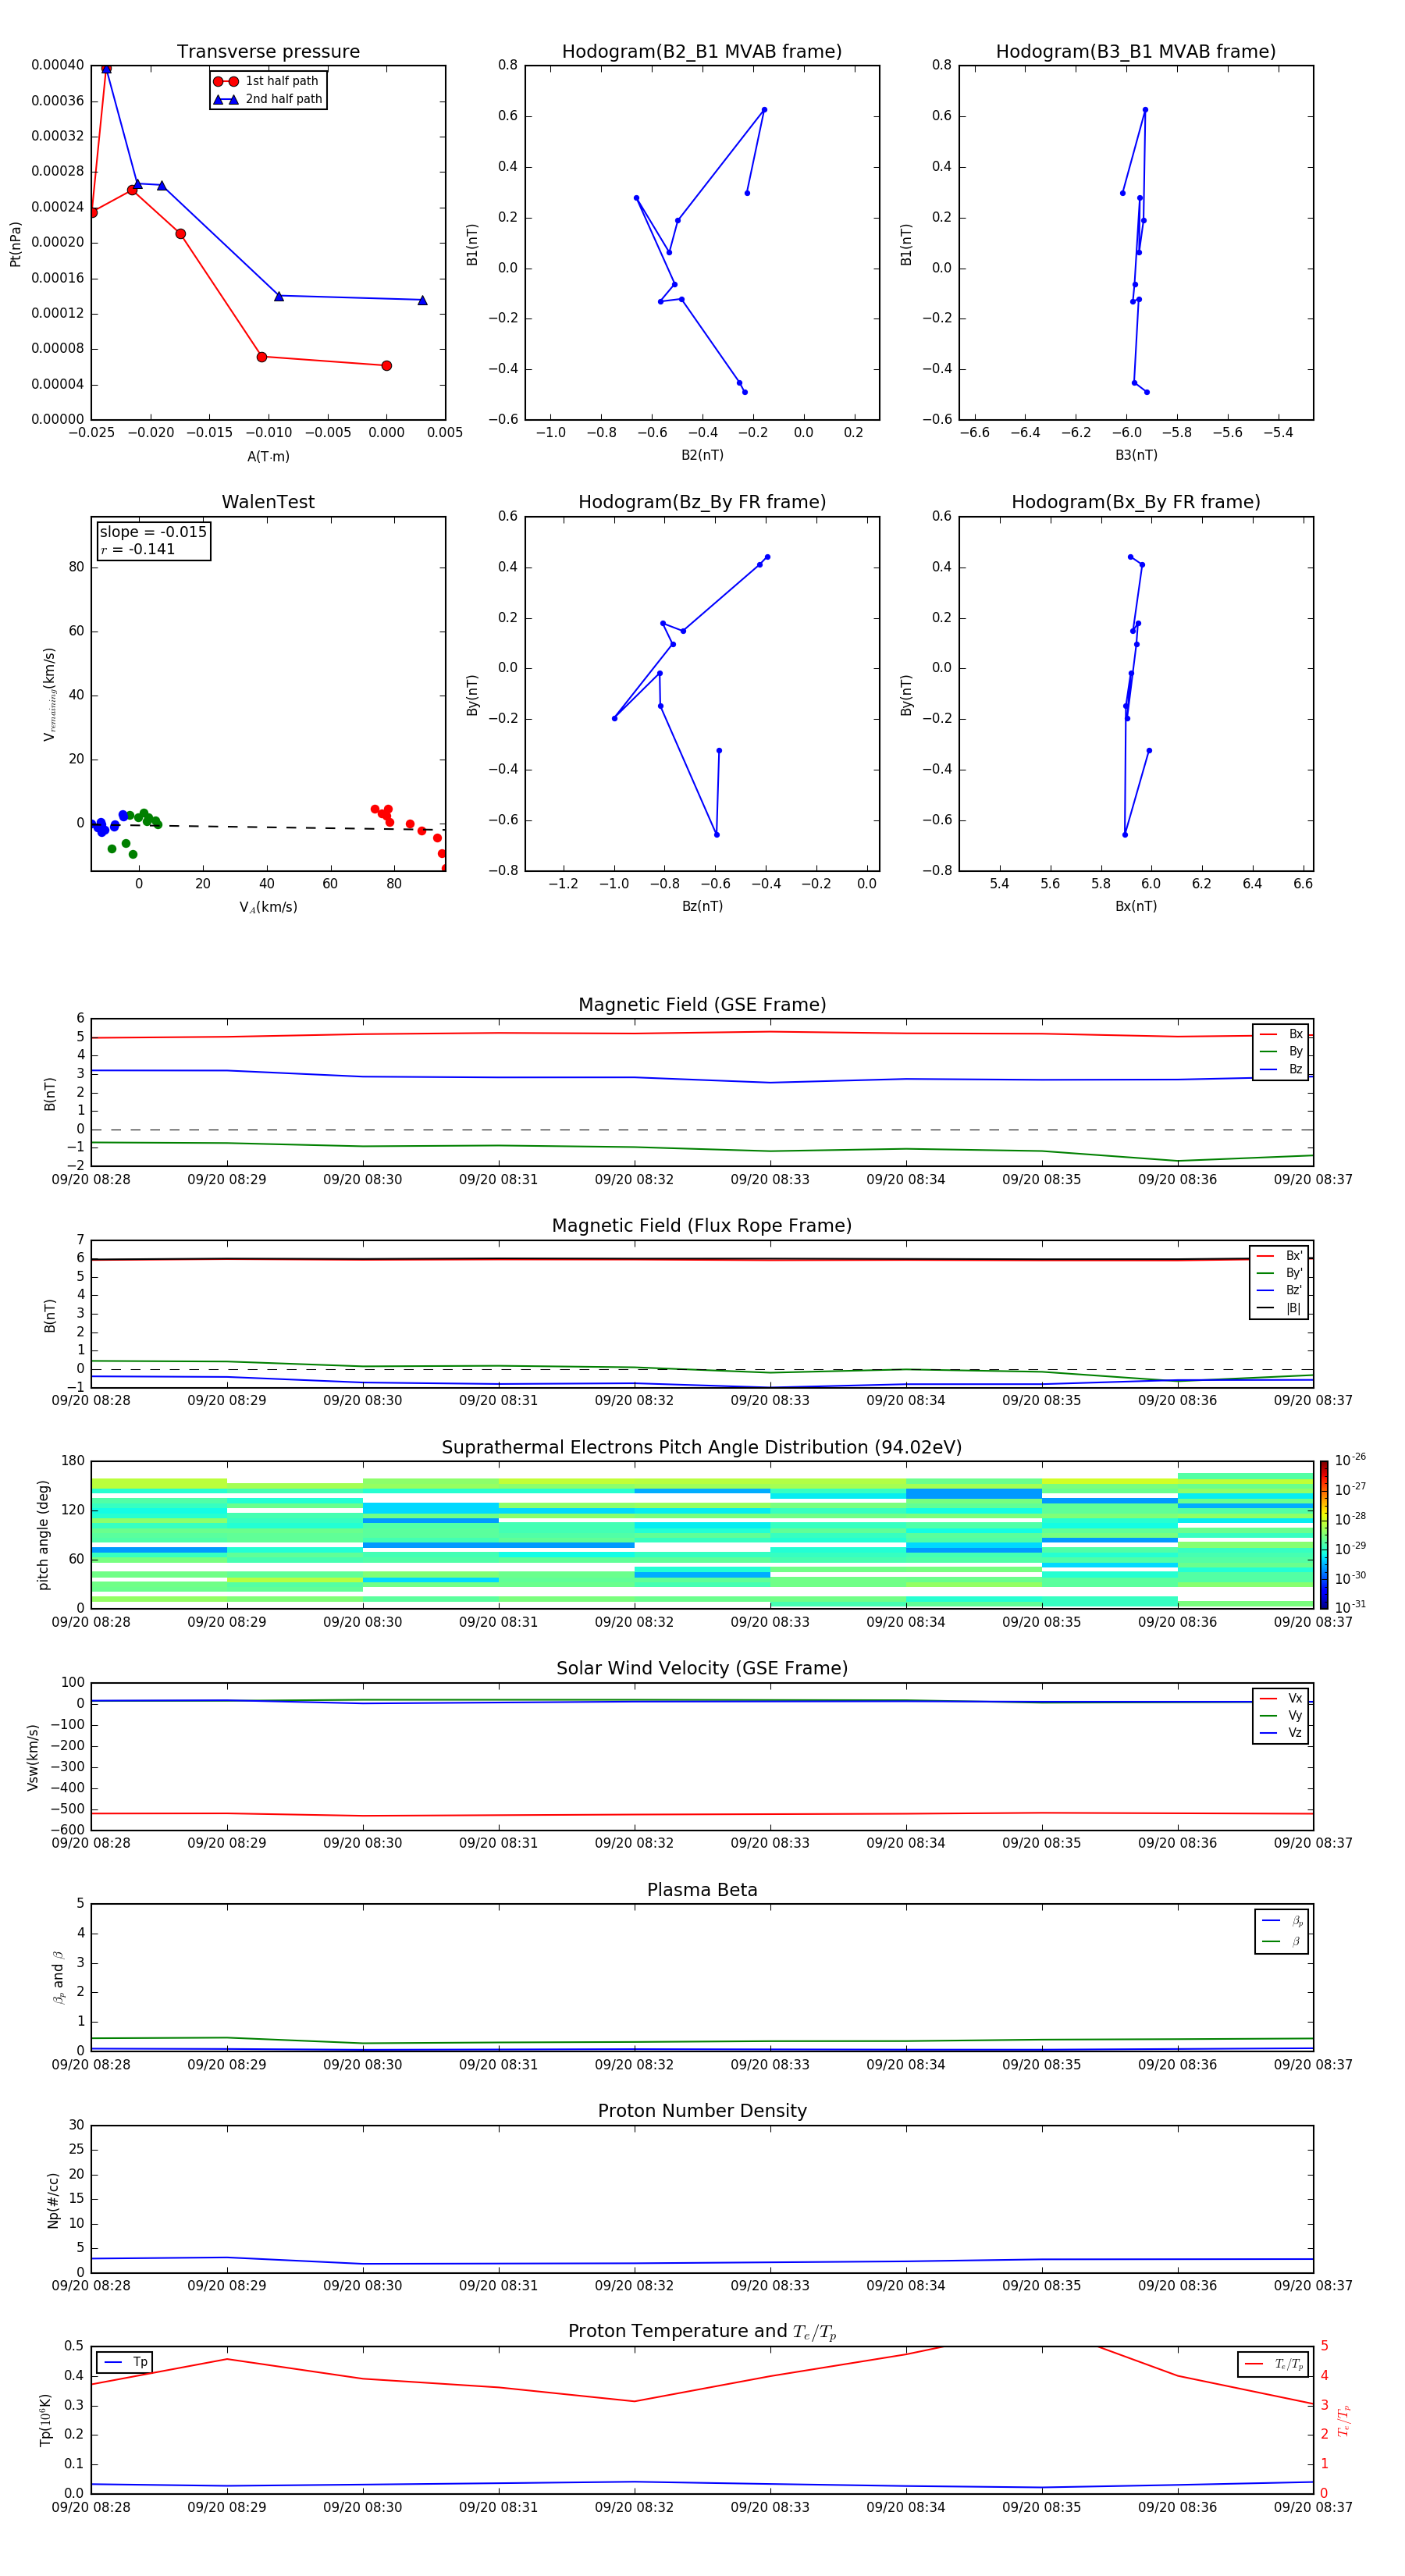Click the 'Np(#/cc)' y-axis label
The image size is (1405, 2576).
coord(53,2199)
